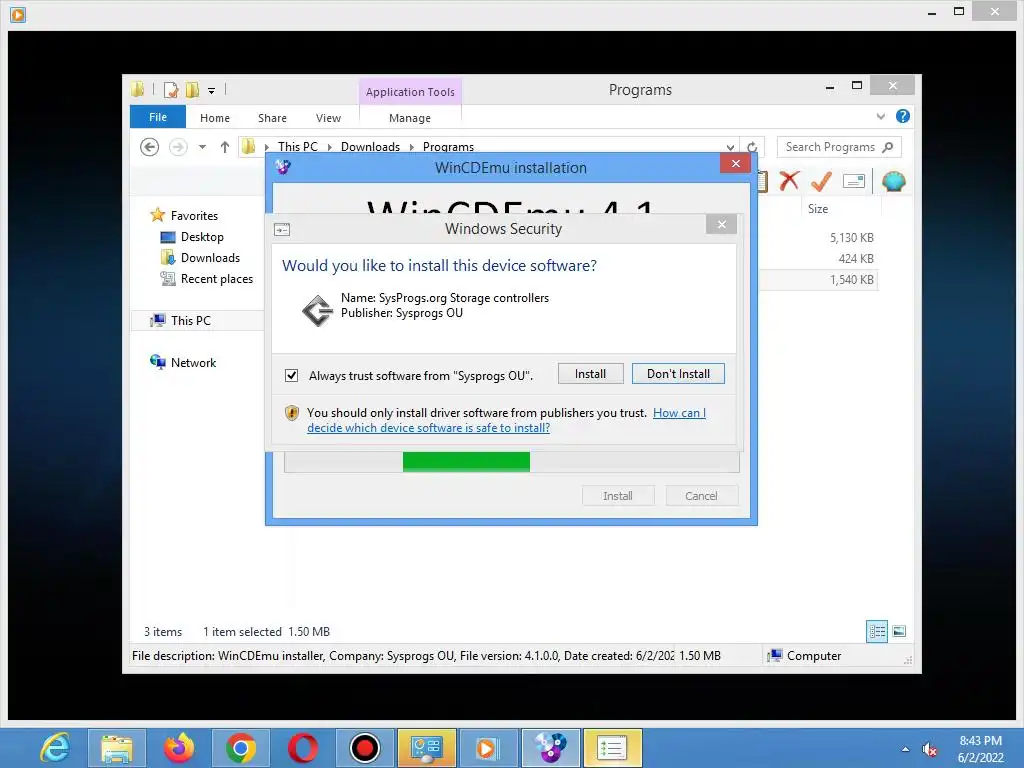Open File Explorer from taskbar
The image size is (1024, 768).
(x=117, y=748)
